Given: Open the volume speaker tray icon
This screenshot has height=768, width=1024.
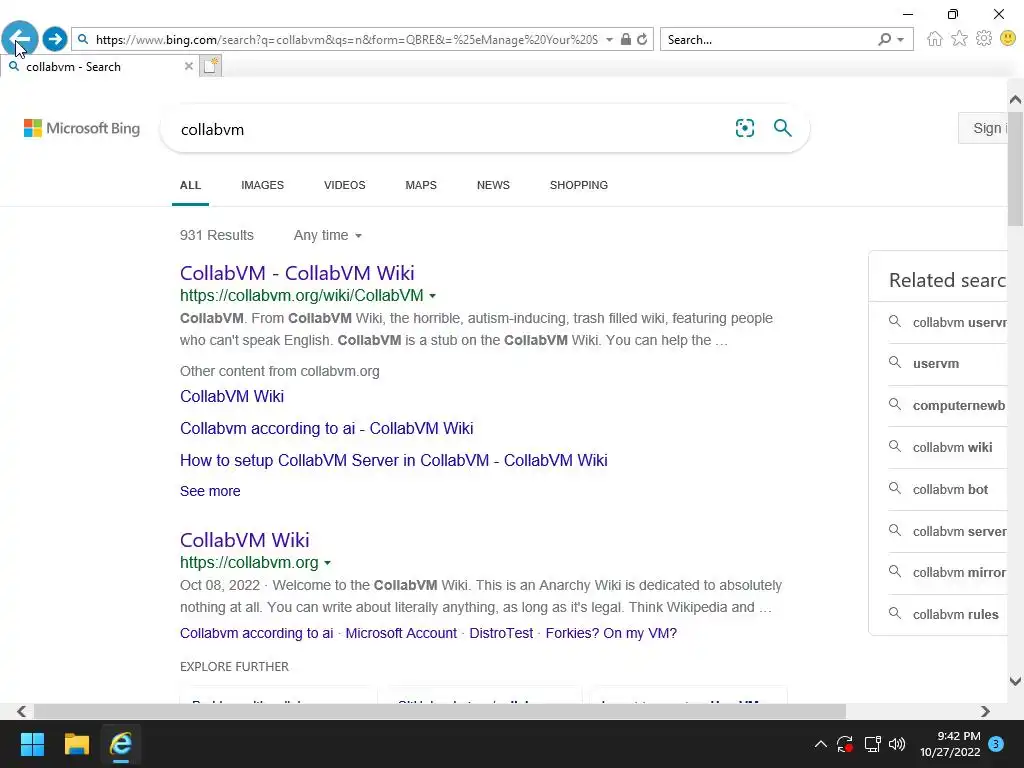Looking at the screenshot, I should point(897,744).
